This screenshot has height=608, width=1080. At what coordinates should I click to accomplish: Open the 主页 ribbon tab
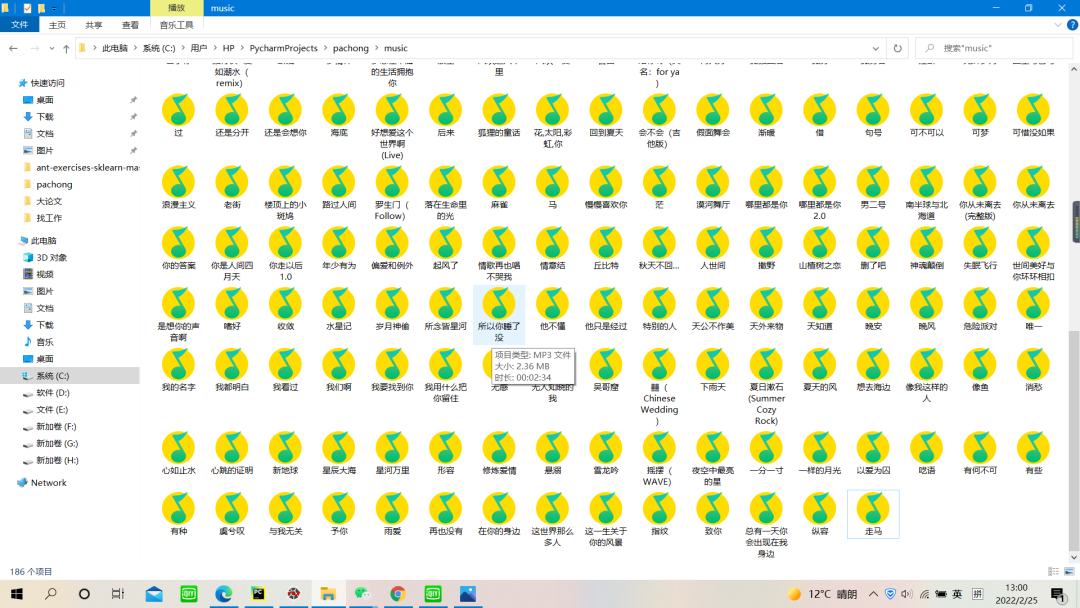57,25
